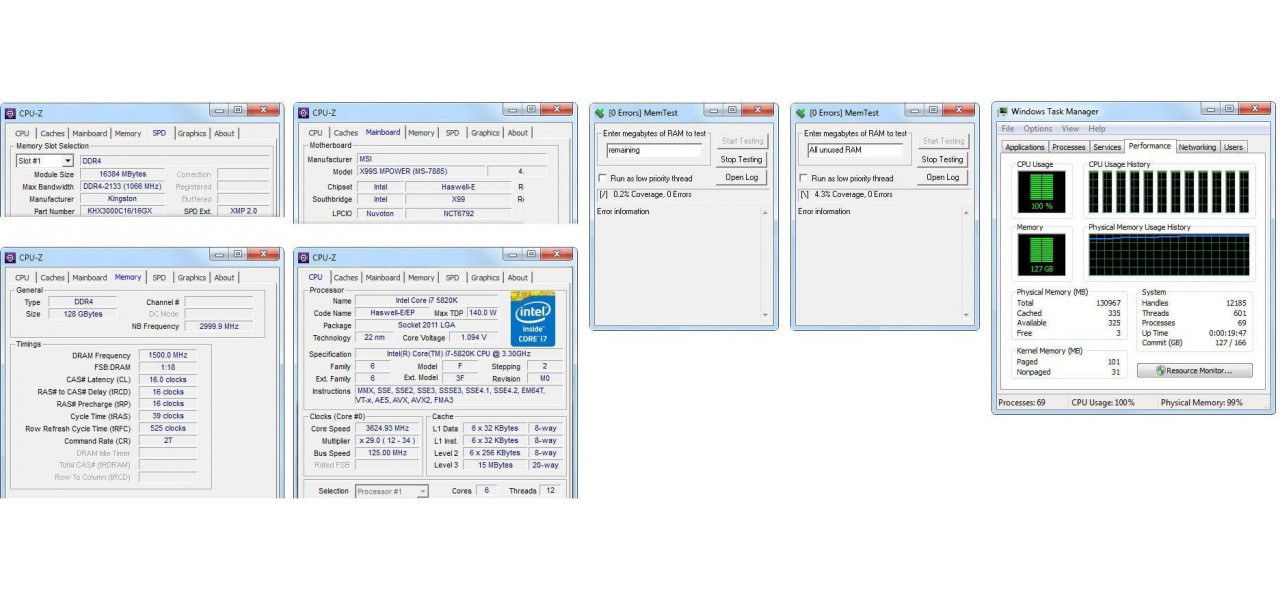Image resolution: width=1280 pixels, height=600 pixels.
Task: Click the 'XMP 2.0' SPD Ext. value
Action: click(x=243, y=211)
